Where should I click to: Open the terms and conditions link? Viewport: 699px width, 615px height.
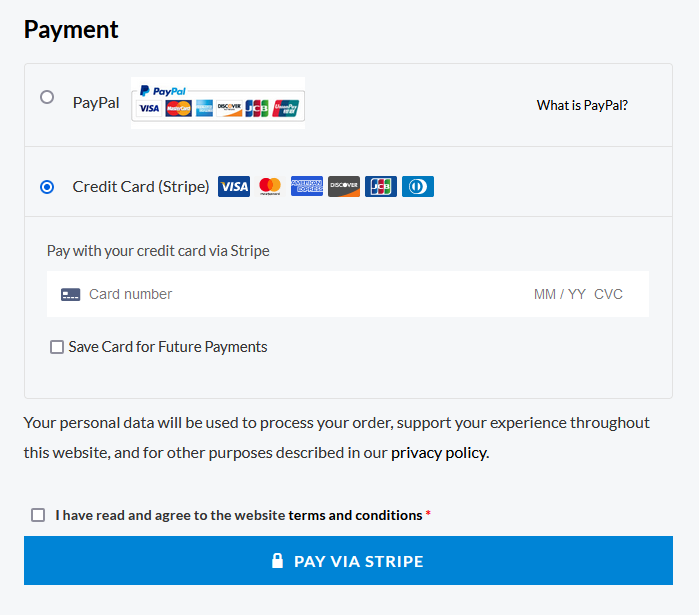click(355, 515)
